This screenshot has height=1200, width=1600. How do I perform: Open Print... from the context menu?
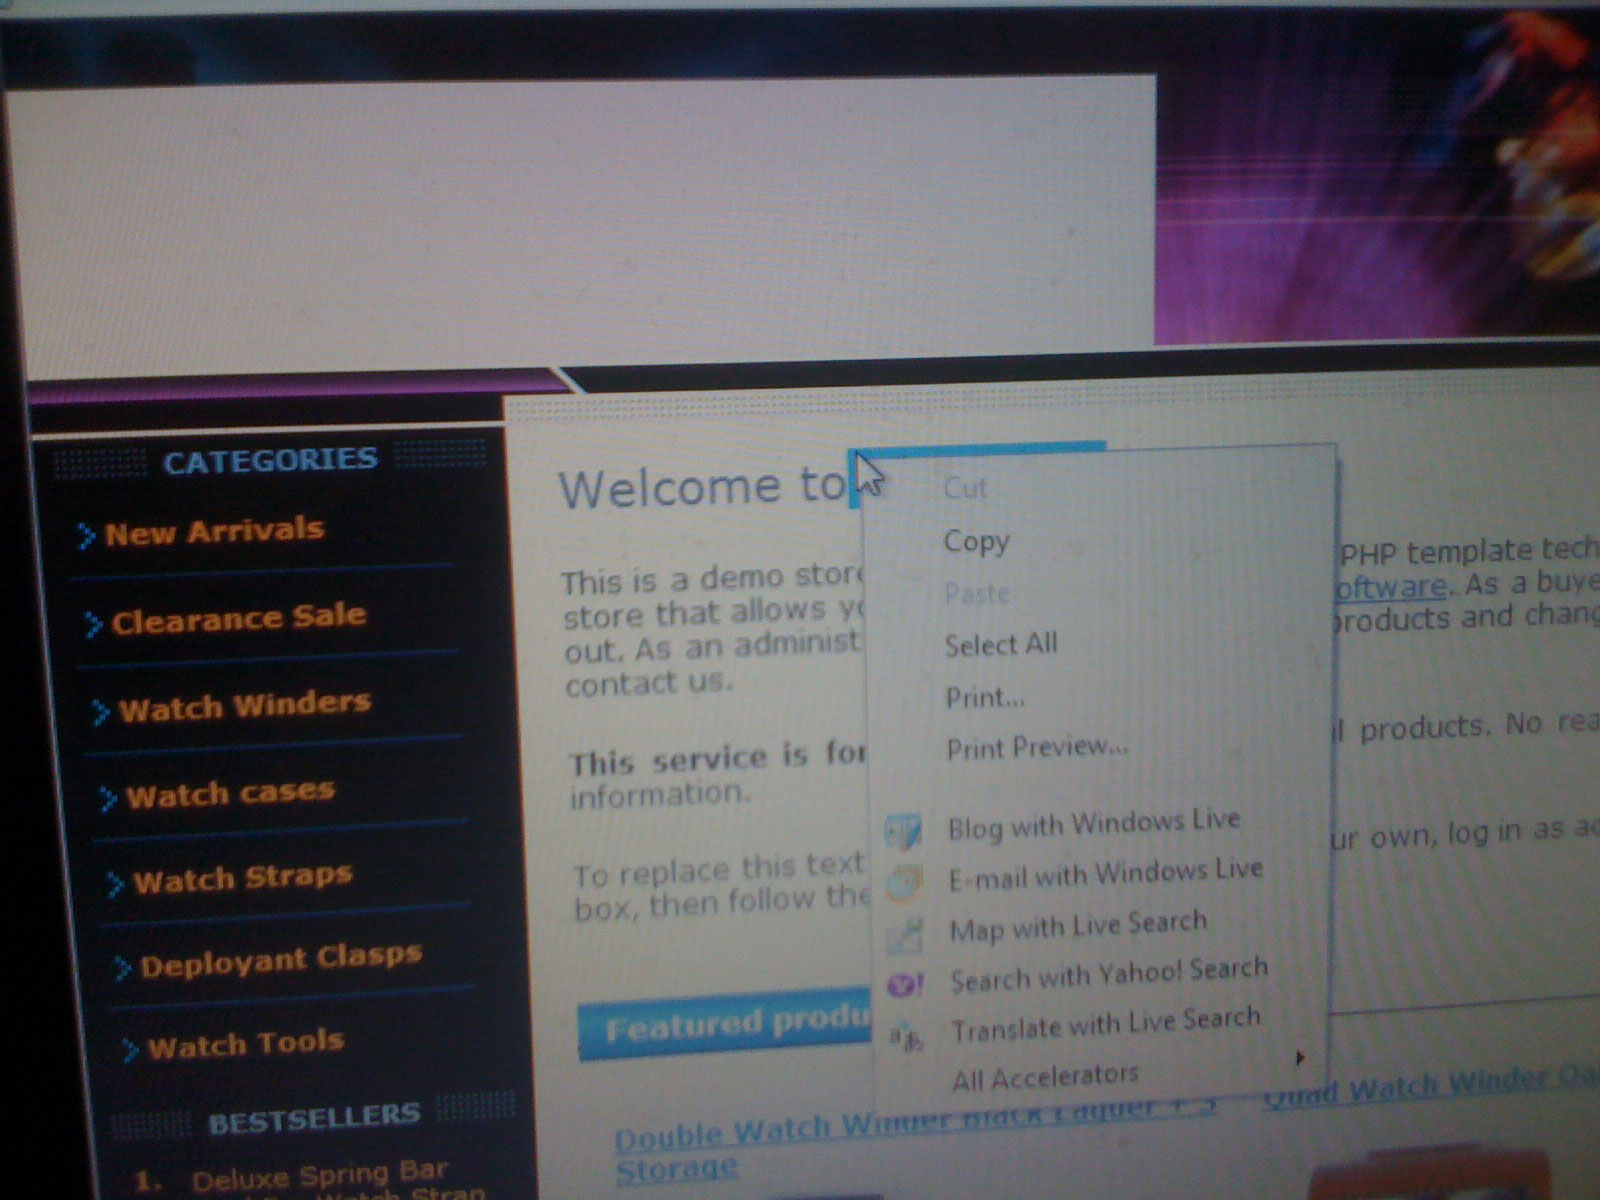coord(985,696)
